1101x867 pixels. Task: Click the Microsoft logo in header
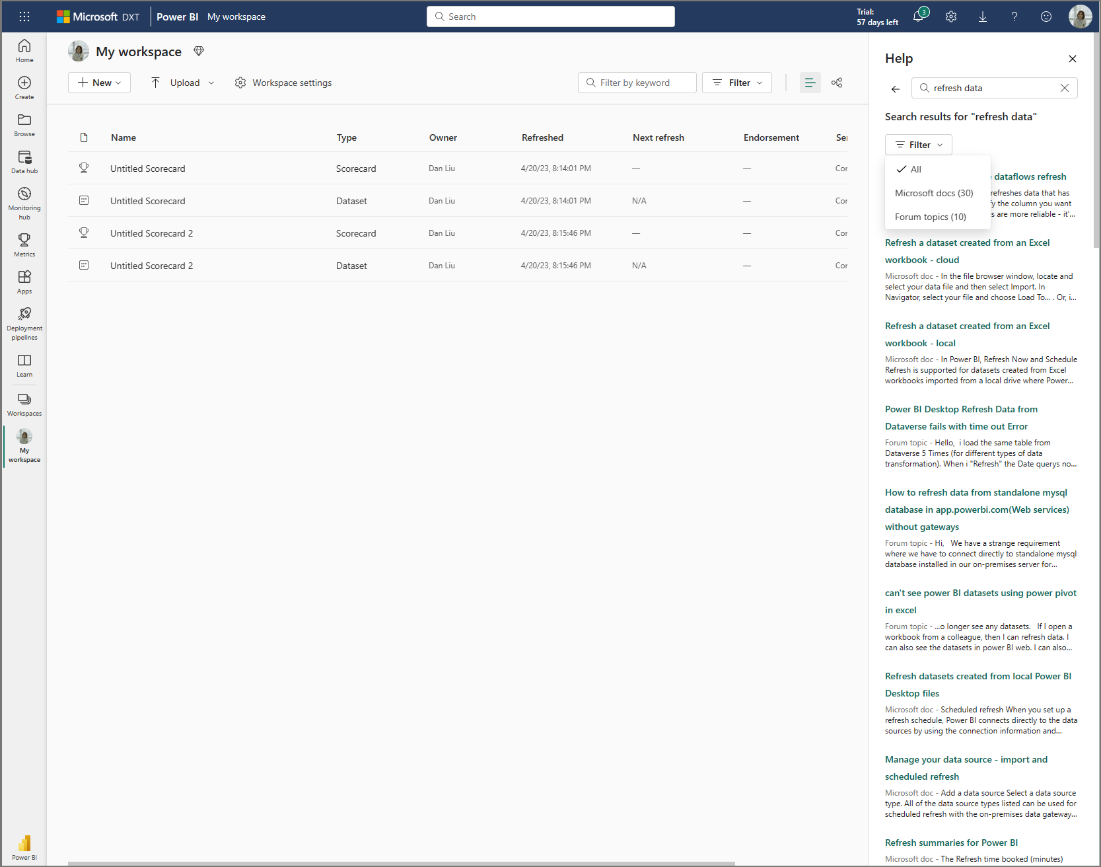[x=98, y=17]
